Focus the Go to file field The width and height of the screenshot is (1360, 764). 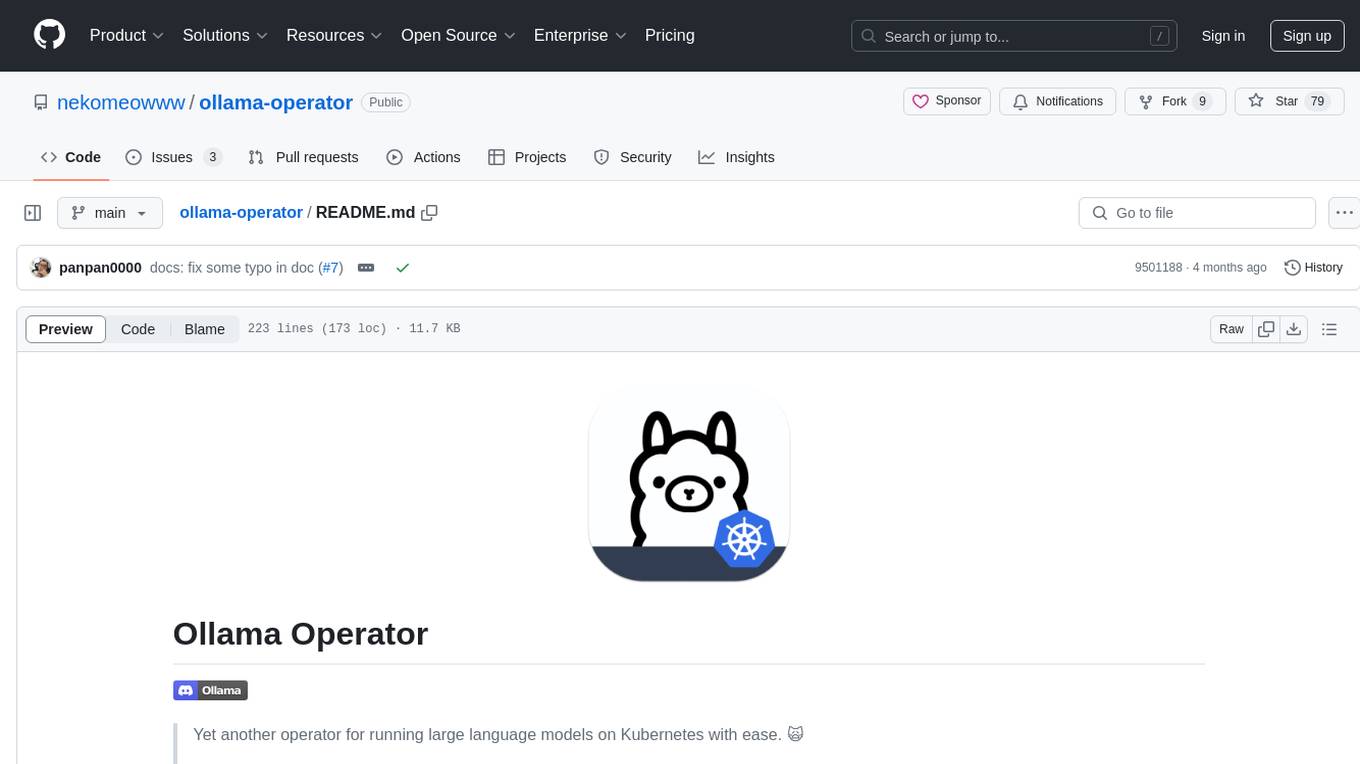pyautogui.click(x=1197, y=213)
